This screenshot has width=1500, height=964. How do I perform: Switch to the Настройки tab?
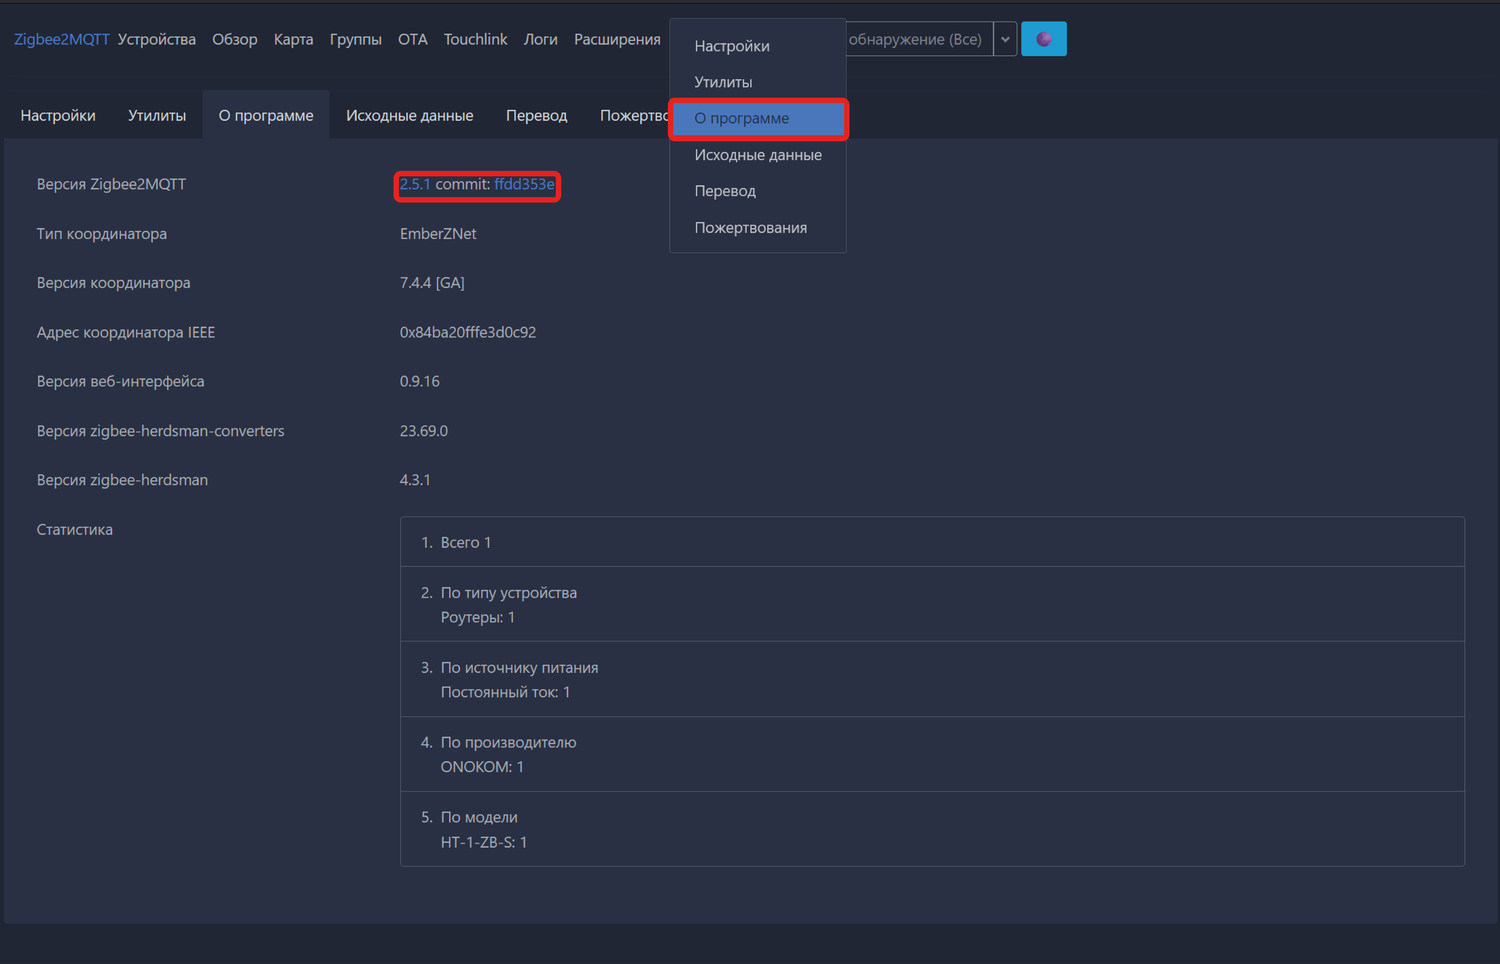(x=58, y=115)
